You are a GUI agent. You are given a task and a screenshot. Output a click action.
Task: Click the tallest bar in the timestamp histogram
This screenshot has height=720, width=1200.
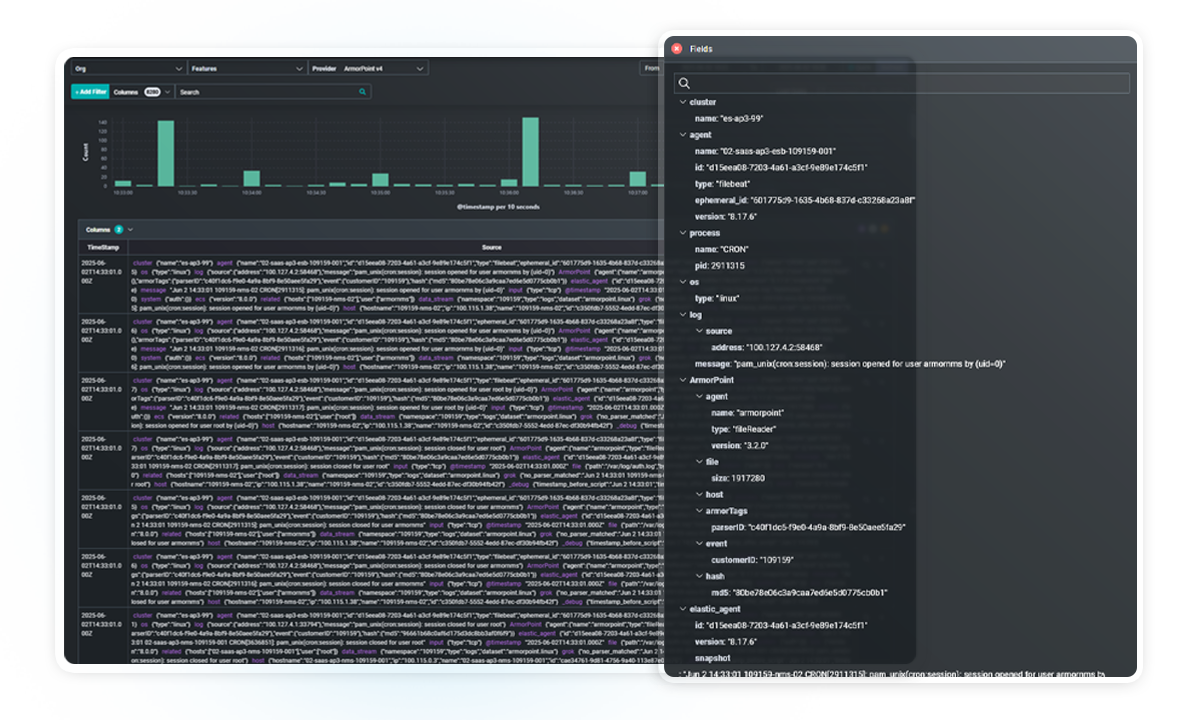click(x=532, y=150)
